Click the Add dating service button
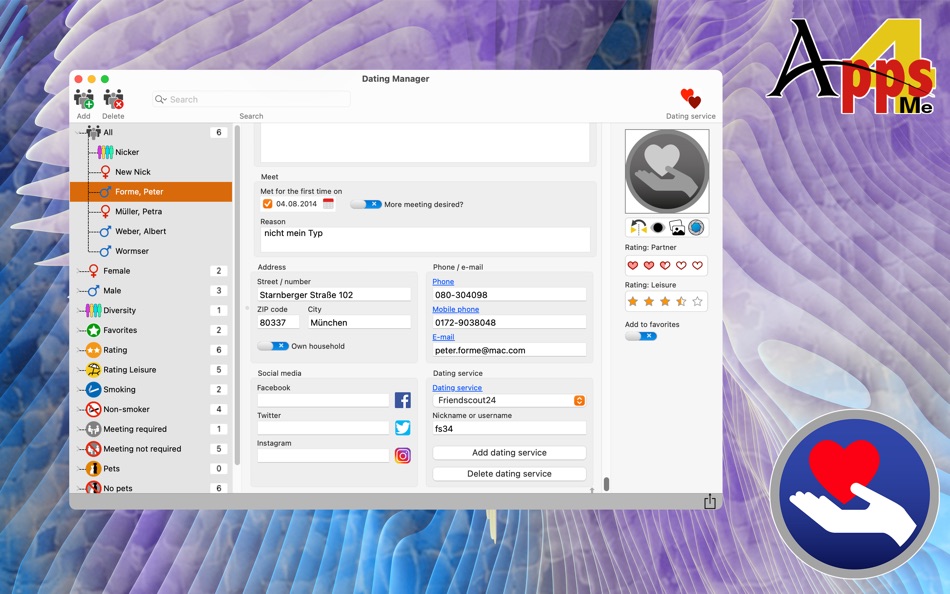 point(508,452)
